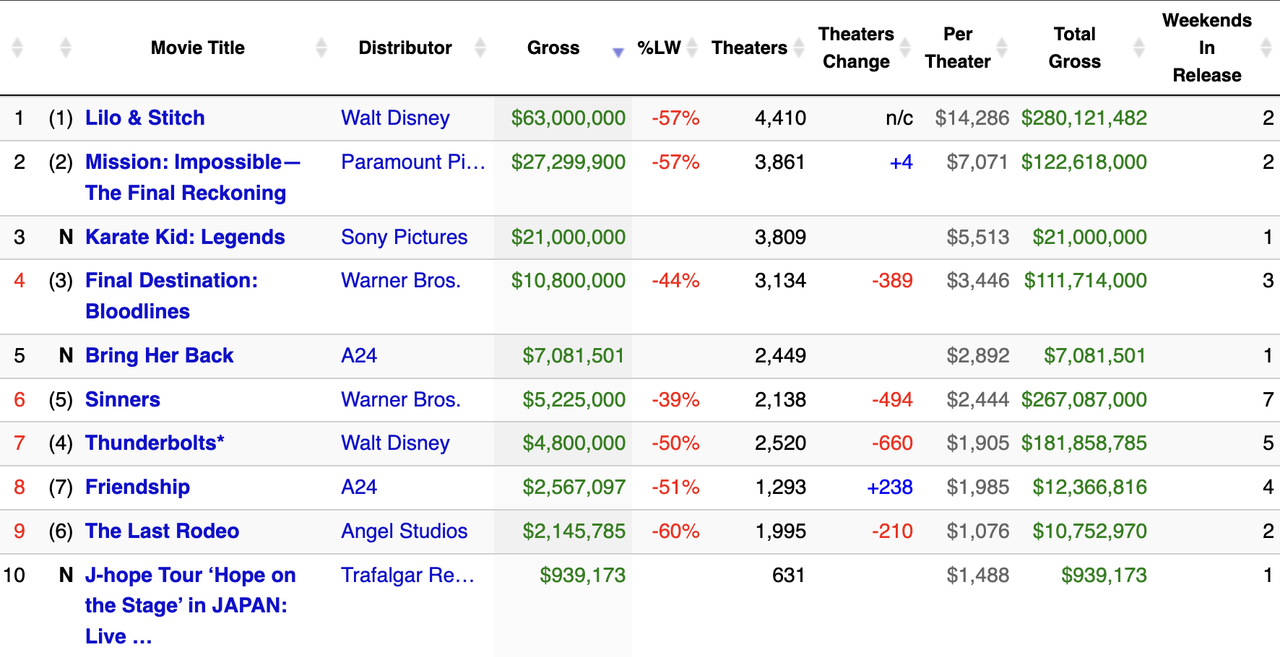Click sort arrows beside Distributor header
1280x657 pixels.
point(480,47)
